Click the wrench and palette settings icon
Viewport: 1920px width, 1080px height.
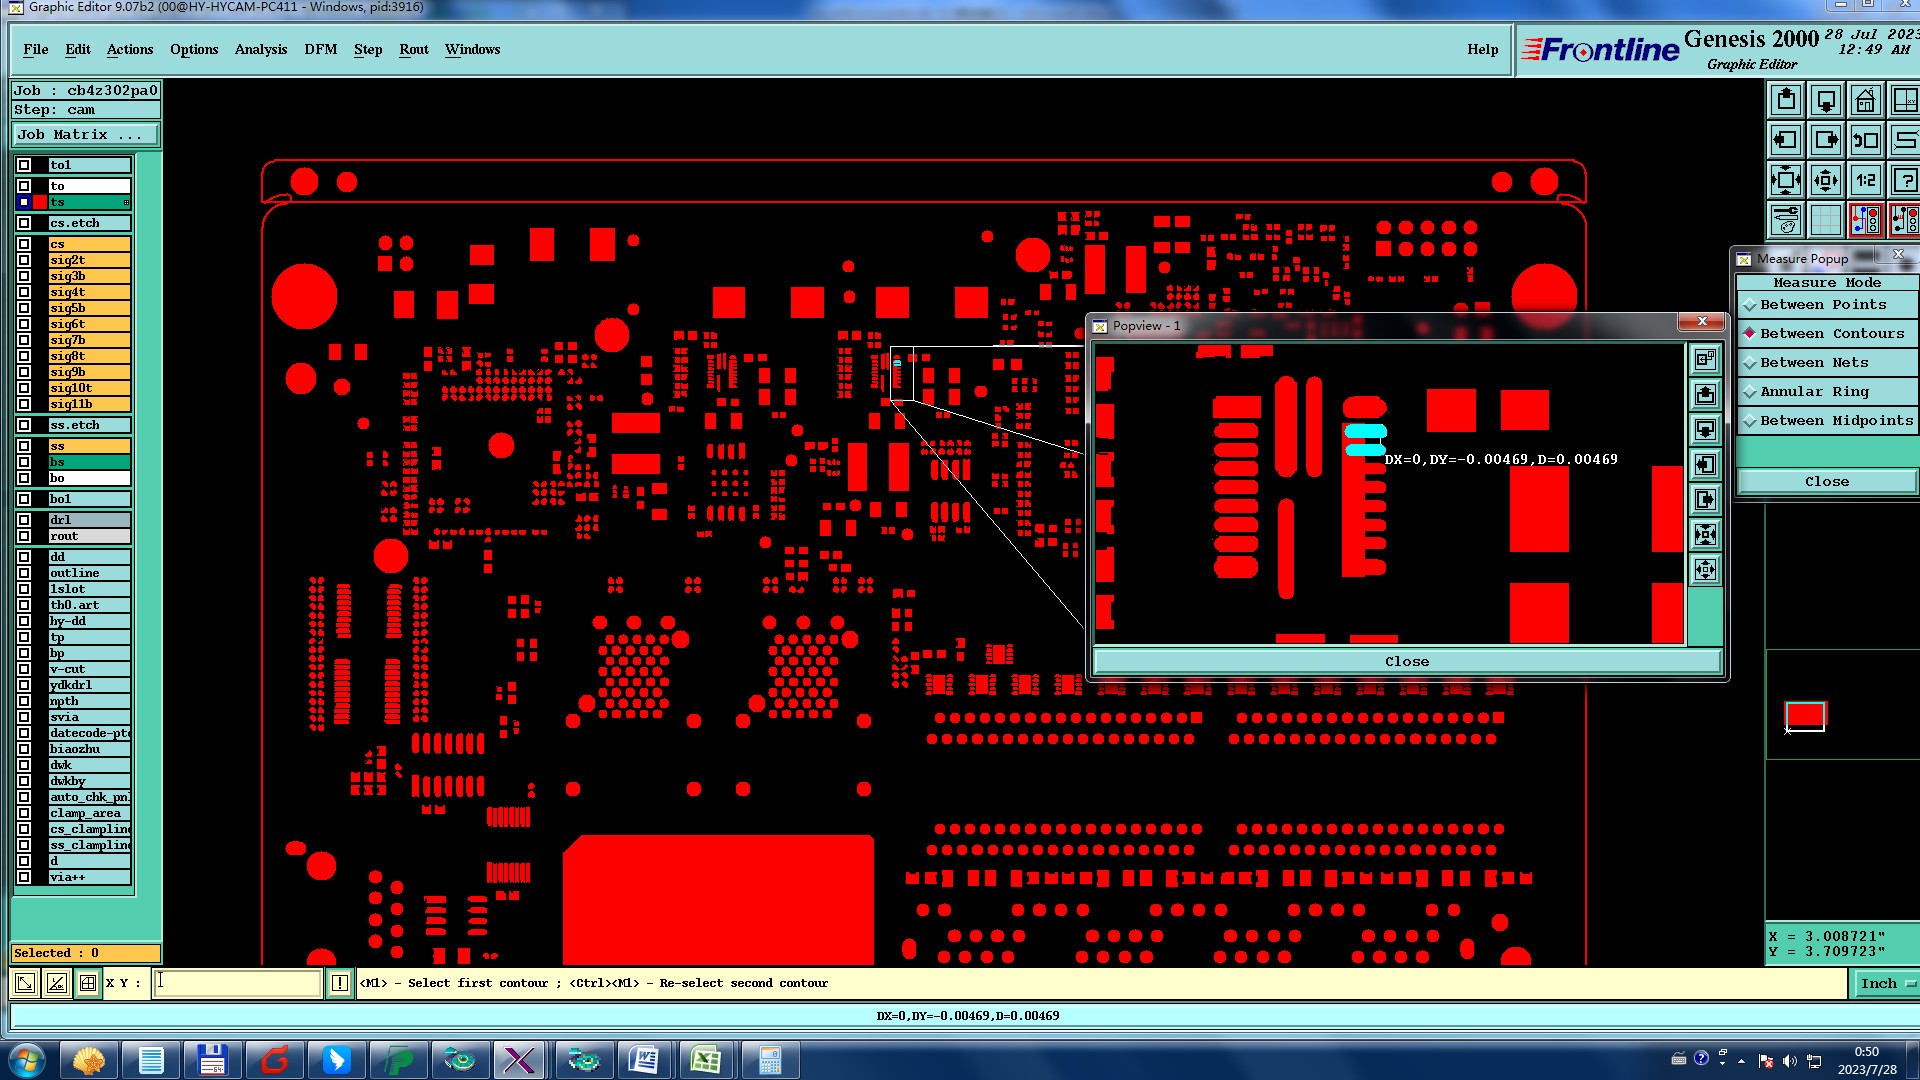pyautogui.click(x=1786, y=220)
